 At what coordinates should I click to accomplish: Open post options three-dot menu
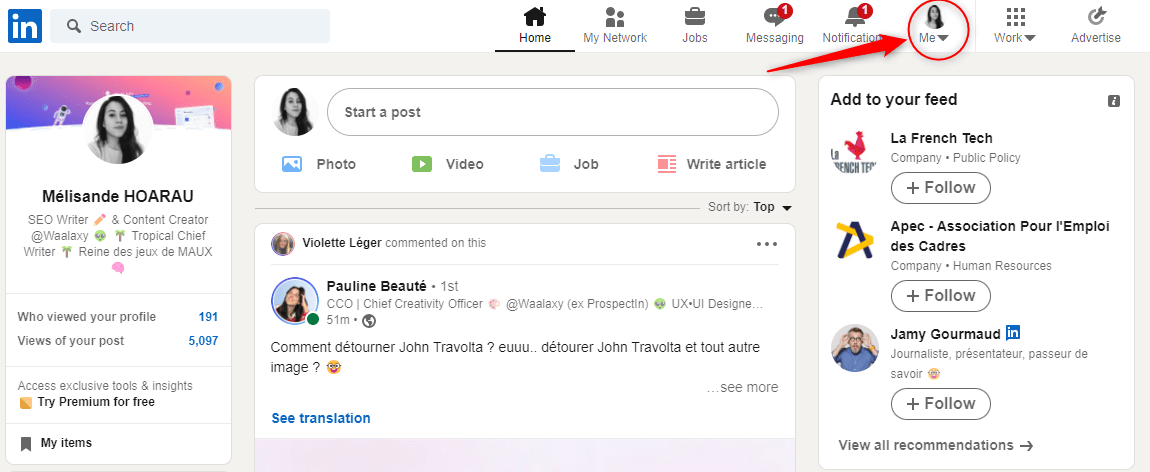(767, 244)
